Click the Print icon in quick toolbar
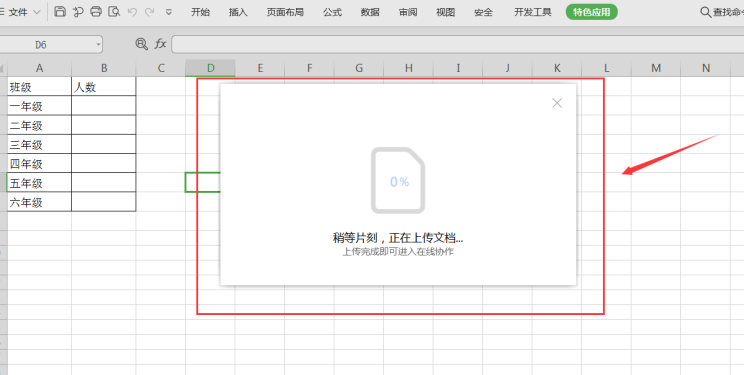The height and width of the screenshot is (375, 744). tap(96, 12)
